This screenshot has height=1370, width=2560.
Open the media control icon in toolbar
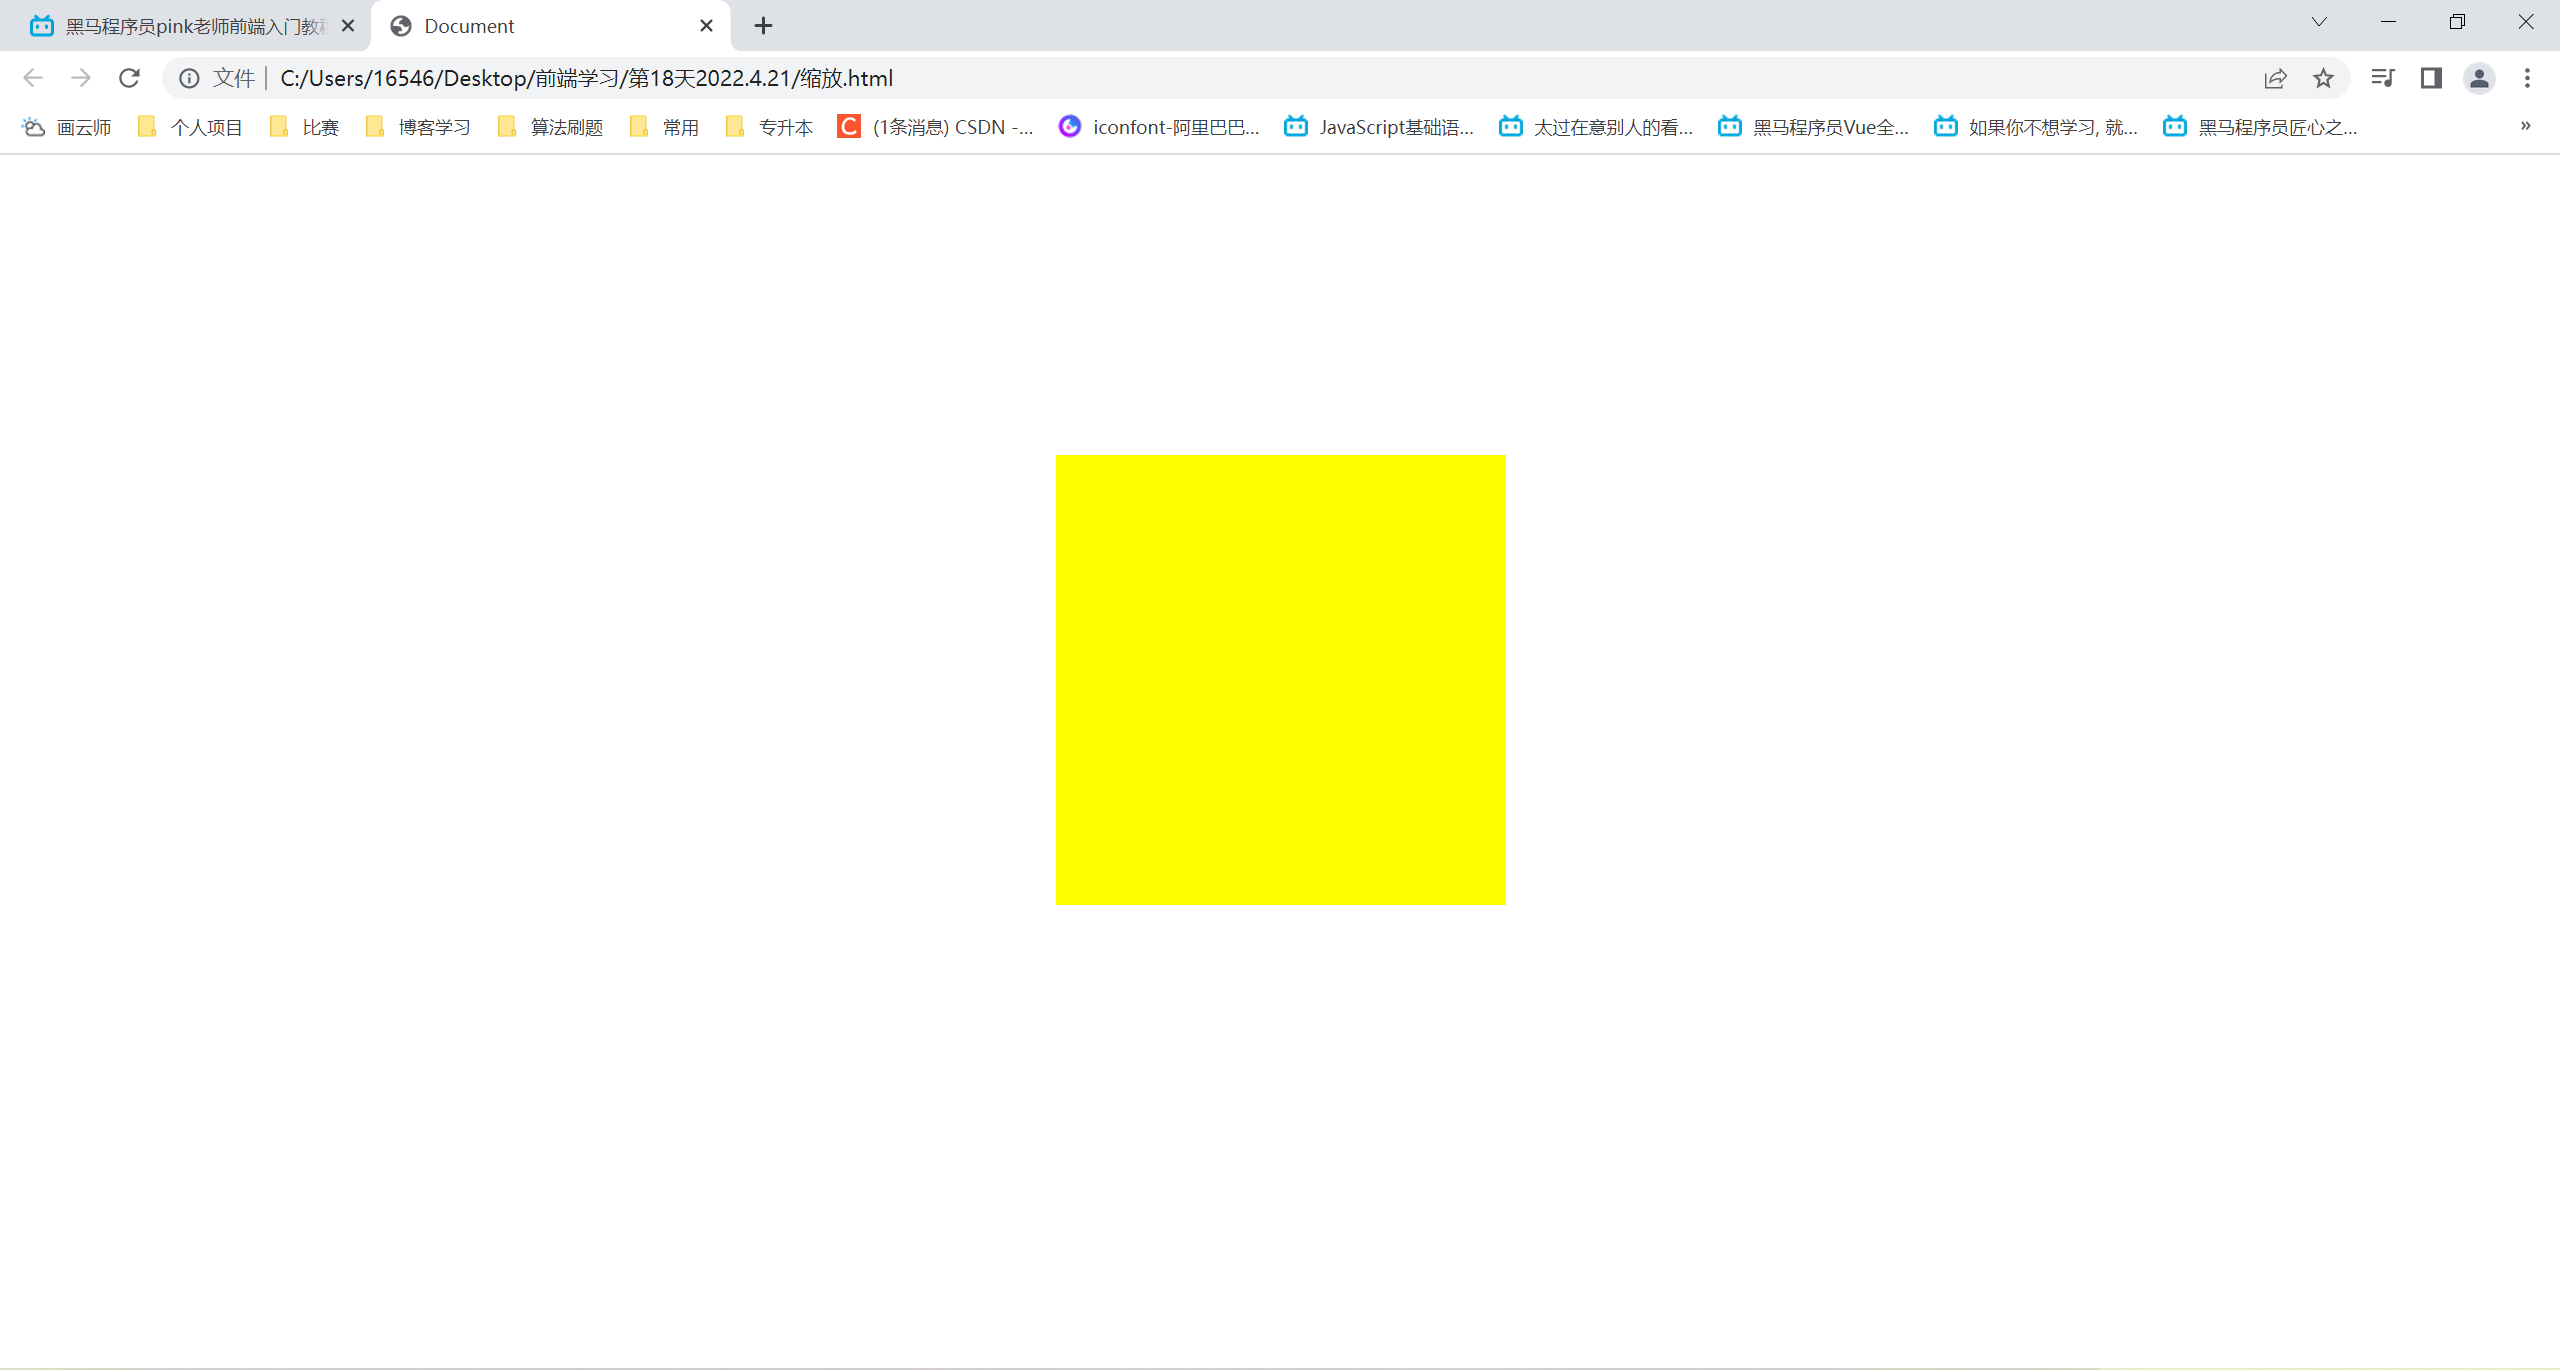(2383, 78)
